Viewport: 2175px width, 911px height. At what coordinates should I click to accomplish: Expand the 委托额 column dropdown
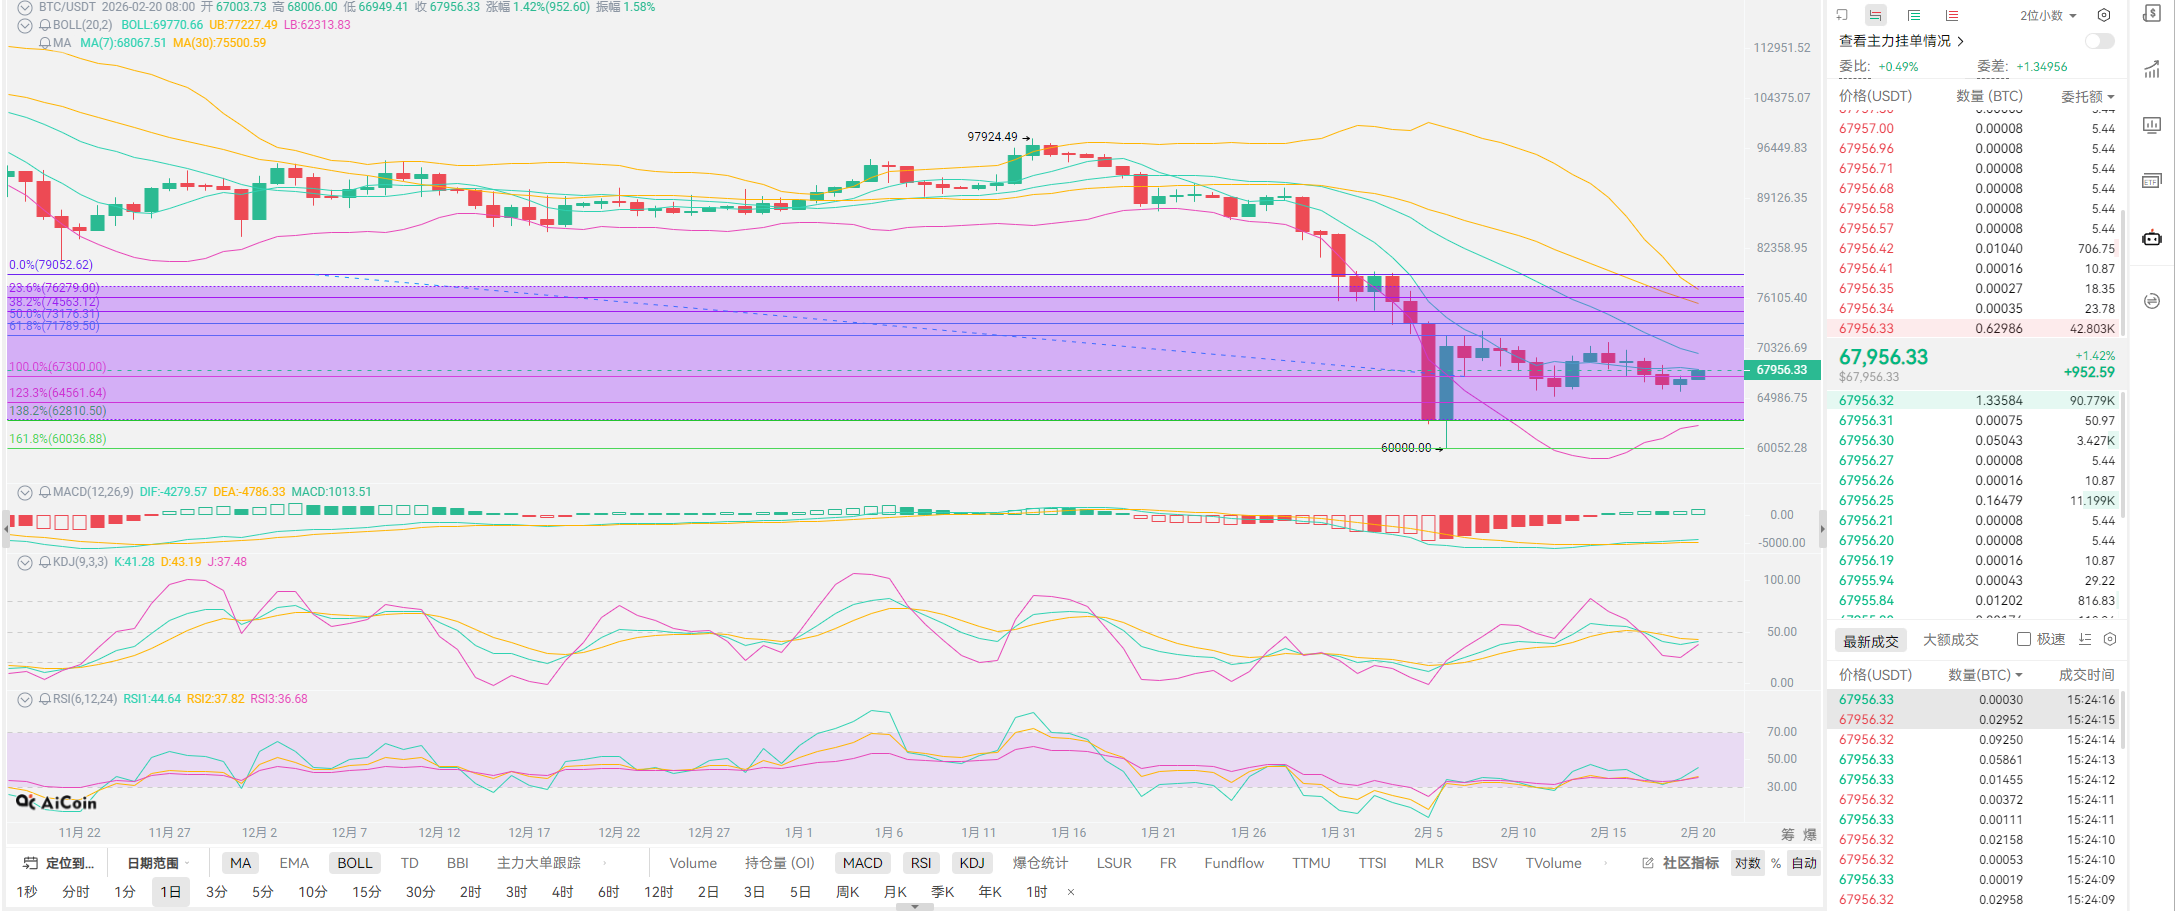point(2088,96)
